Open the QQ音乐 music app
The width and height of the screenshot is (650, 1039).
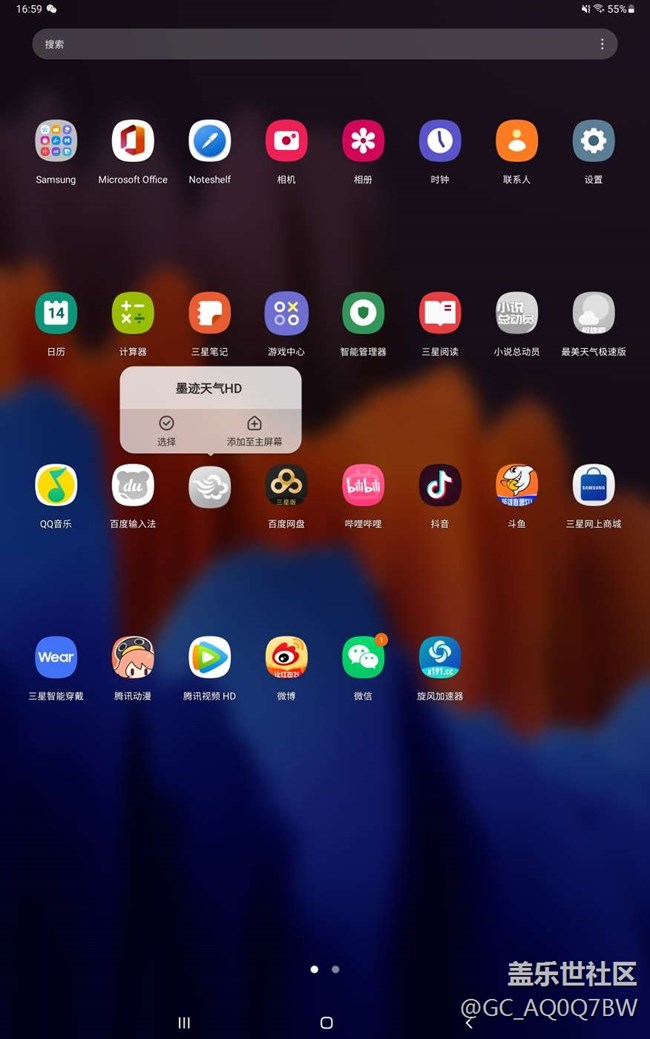point(56,486)
